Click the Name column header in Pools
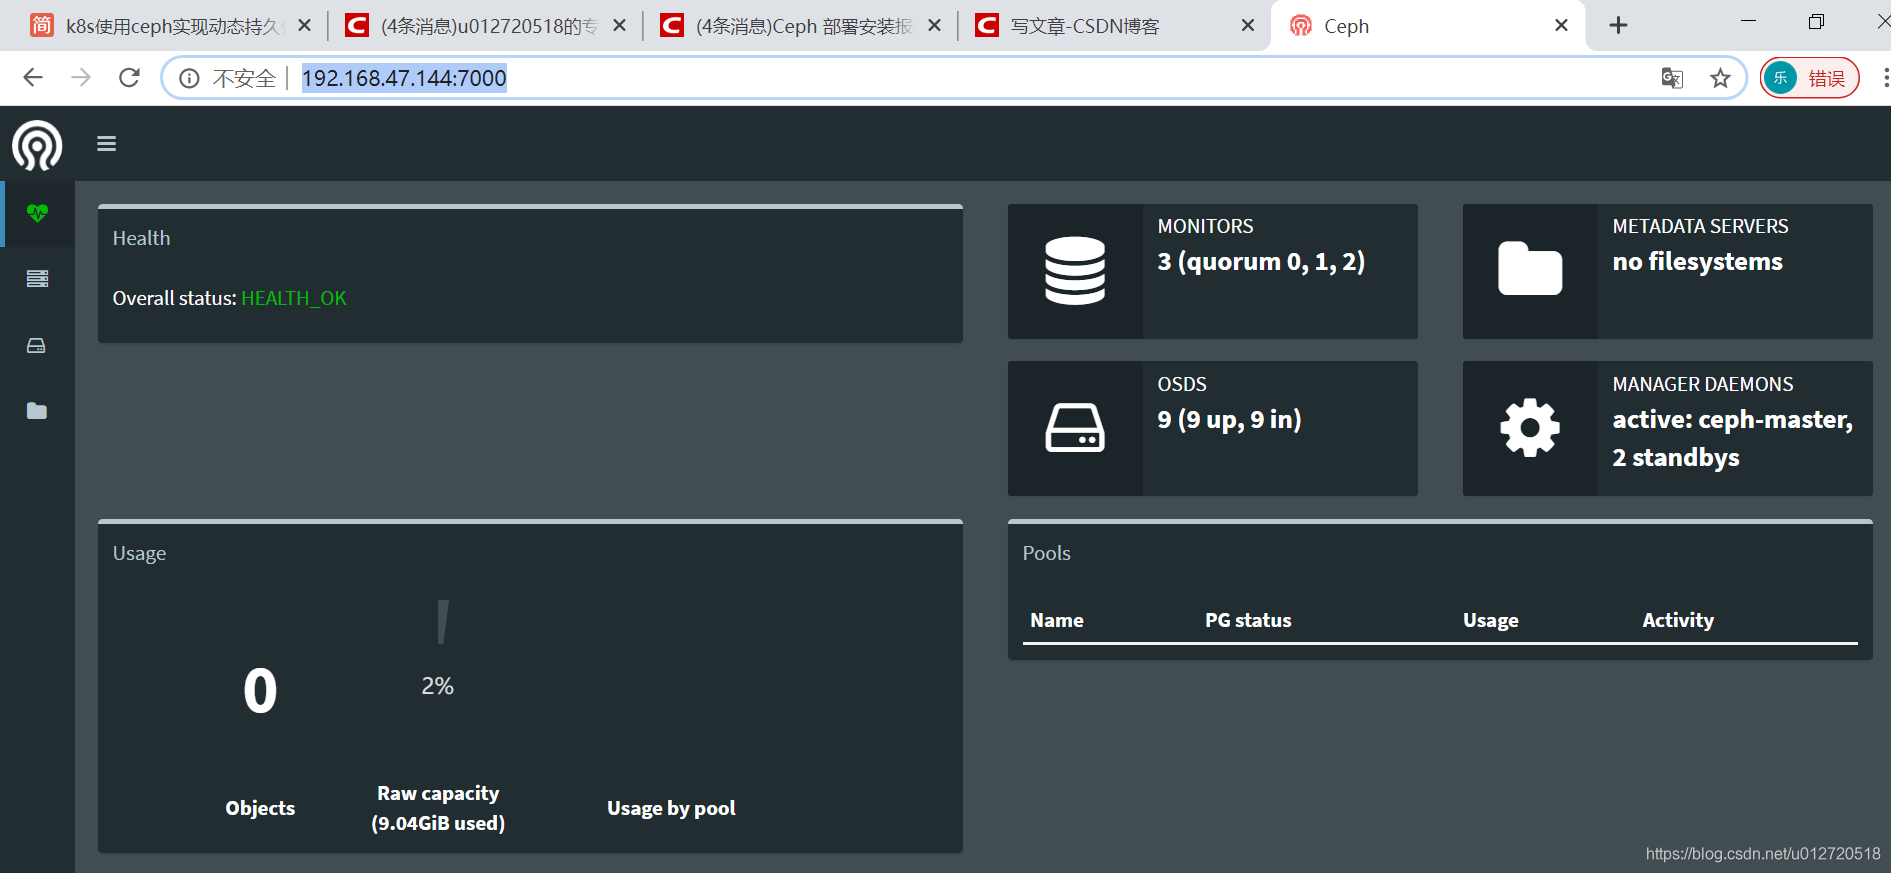1891x873 pixels. coord(1057,620)
